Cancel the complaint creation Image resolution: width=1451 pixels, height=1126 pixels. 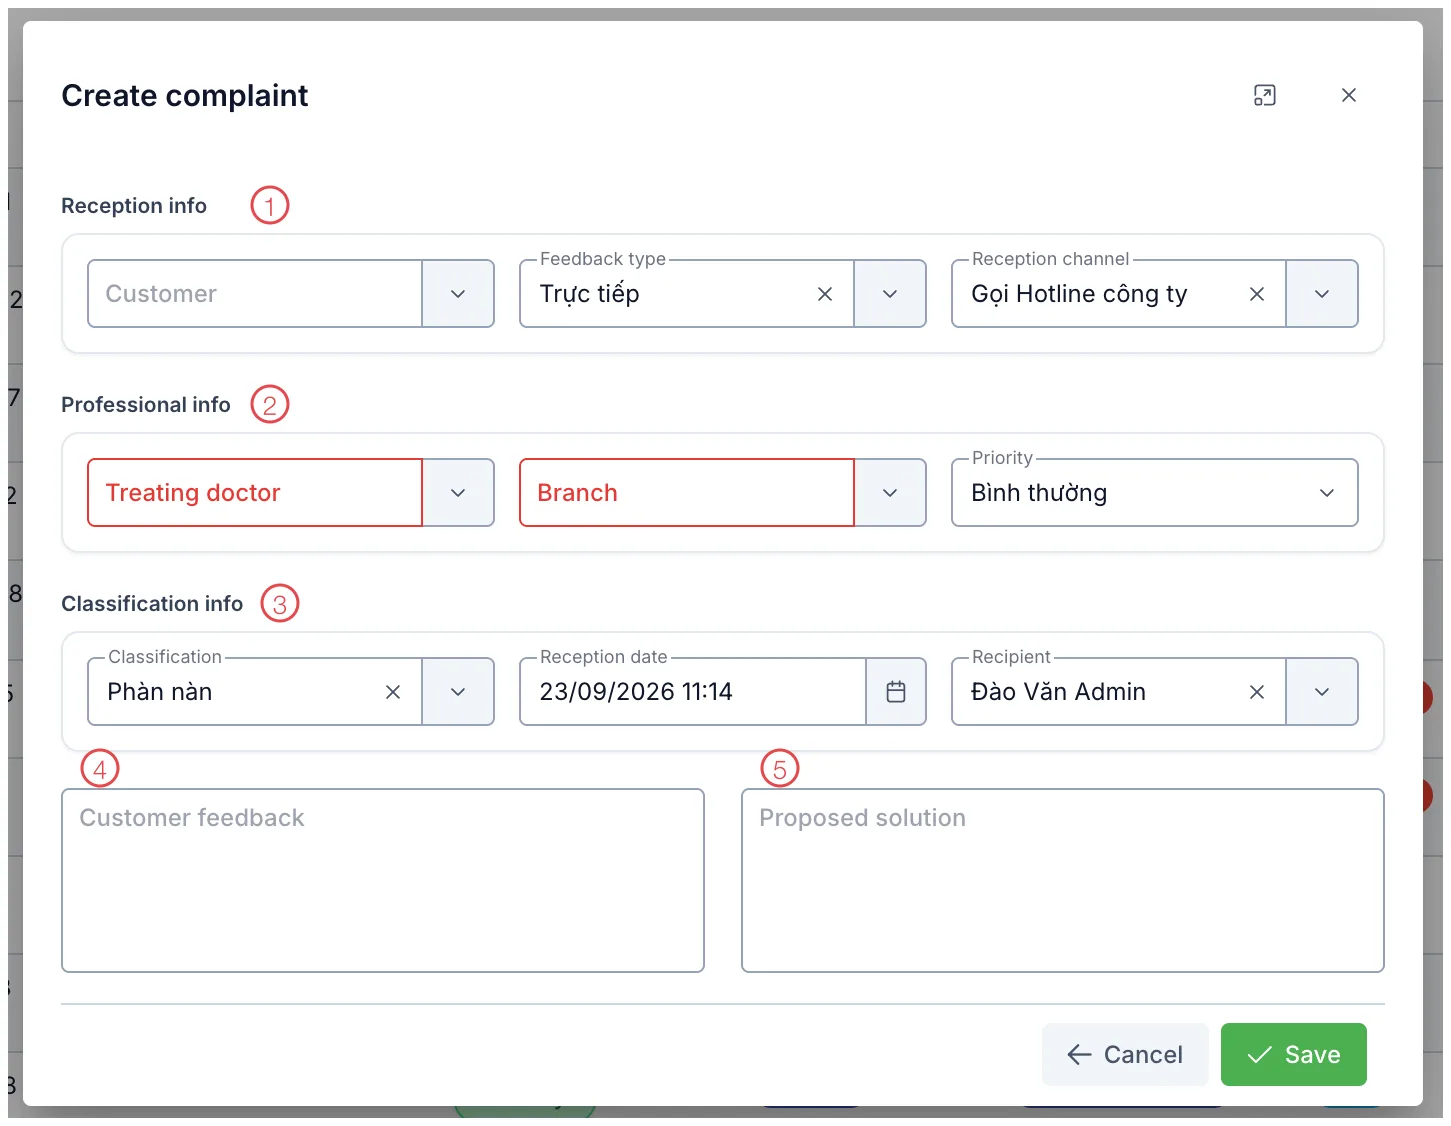pos(1125,1054)
